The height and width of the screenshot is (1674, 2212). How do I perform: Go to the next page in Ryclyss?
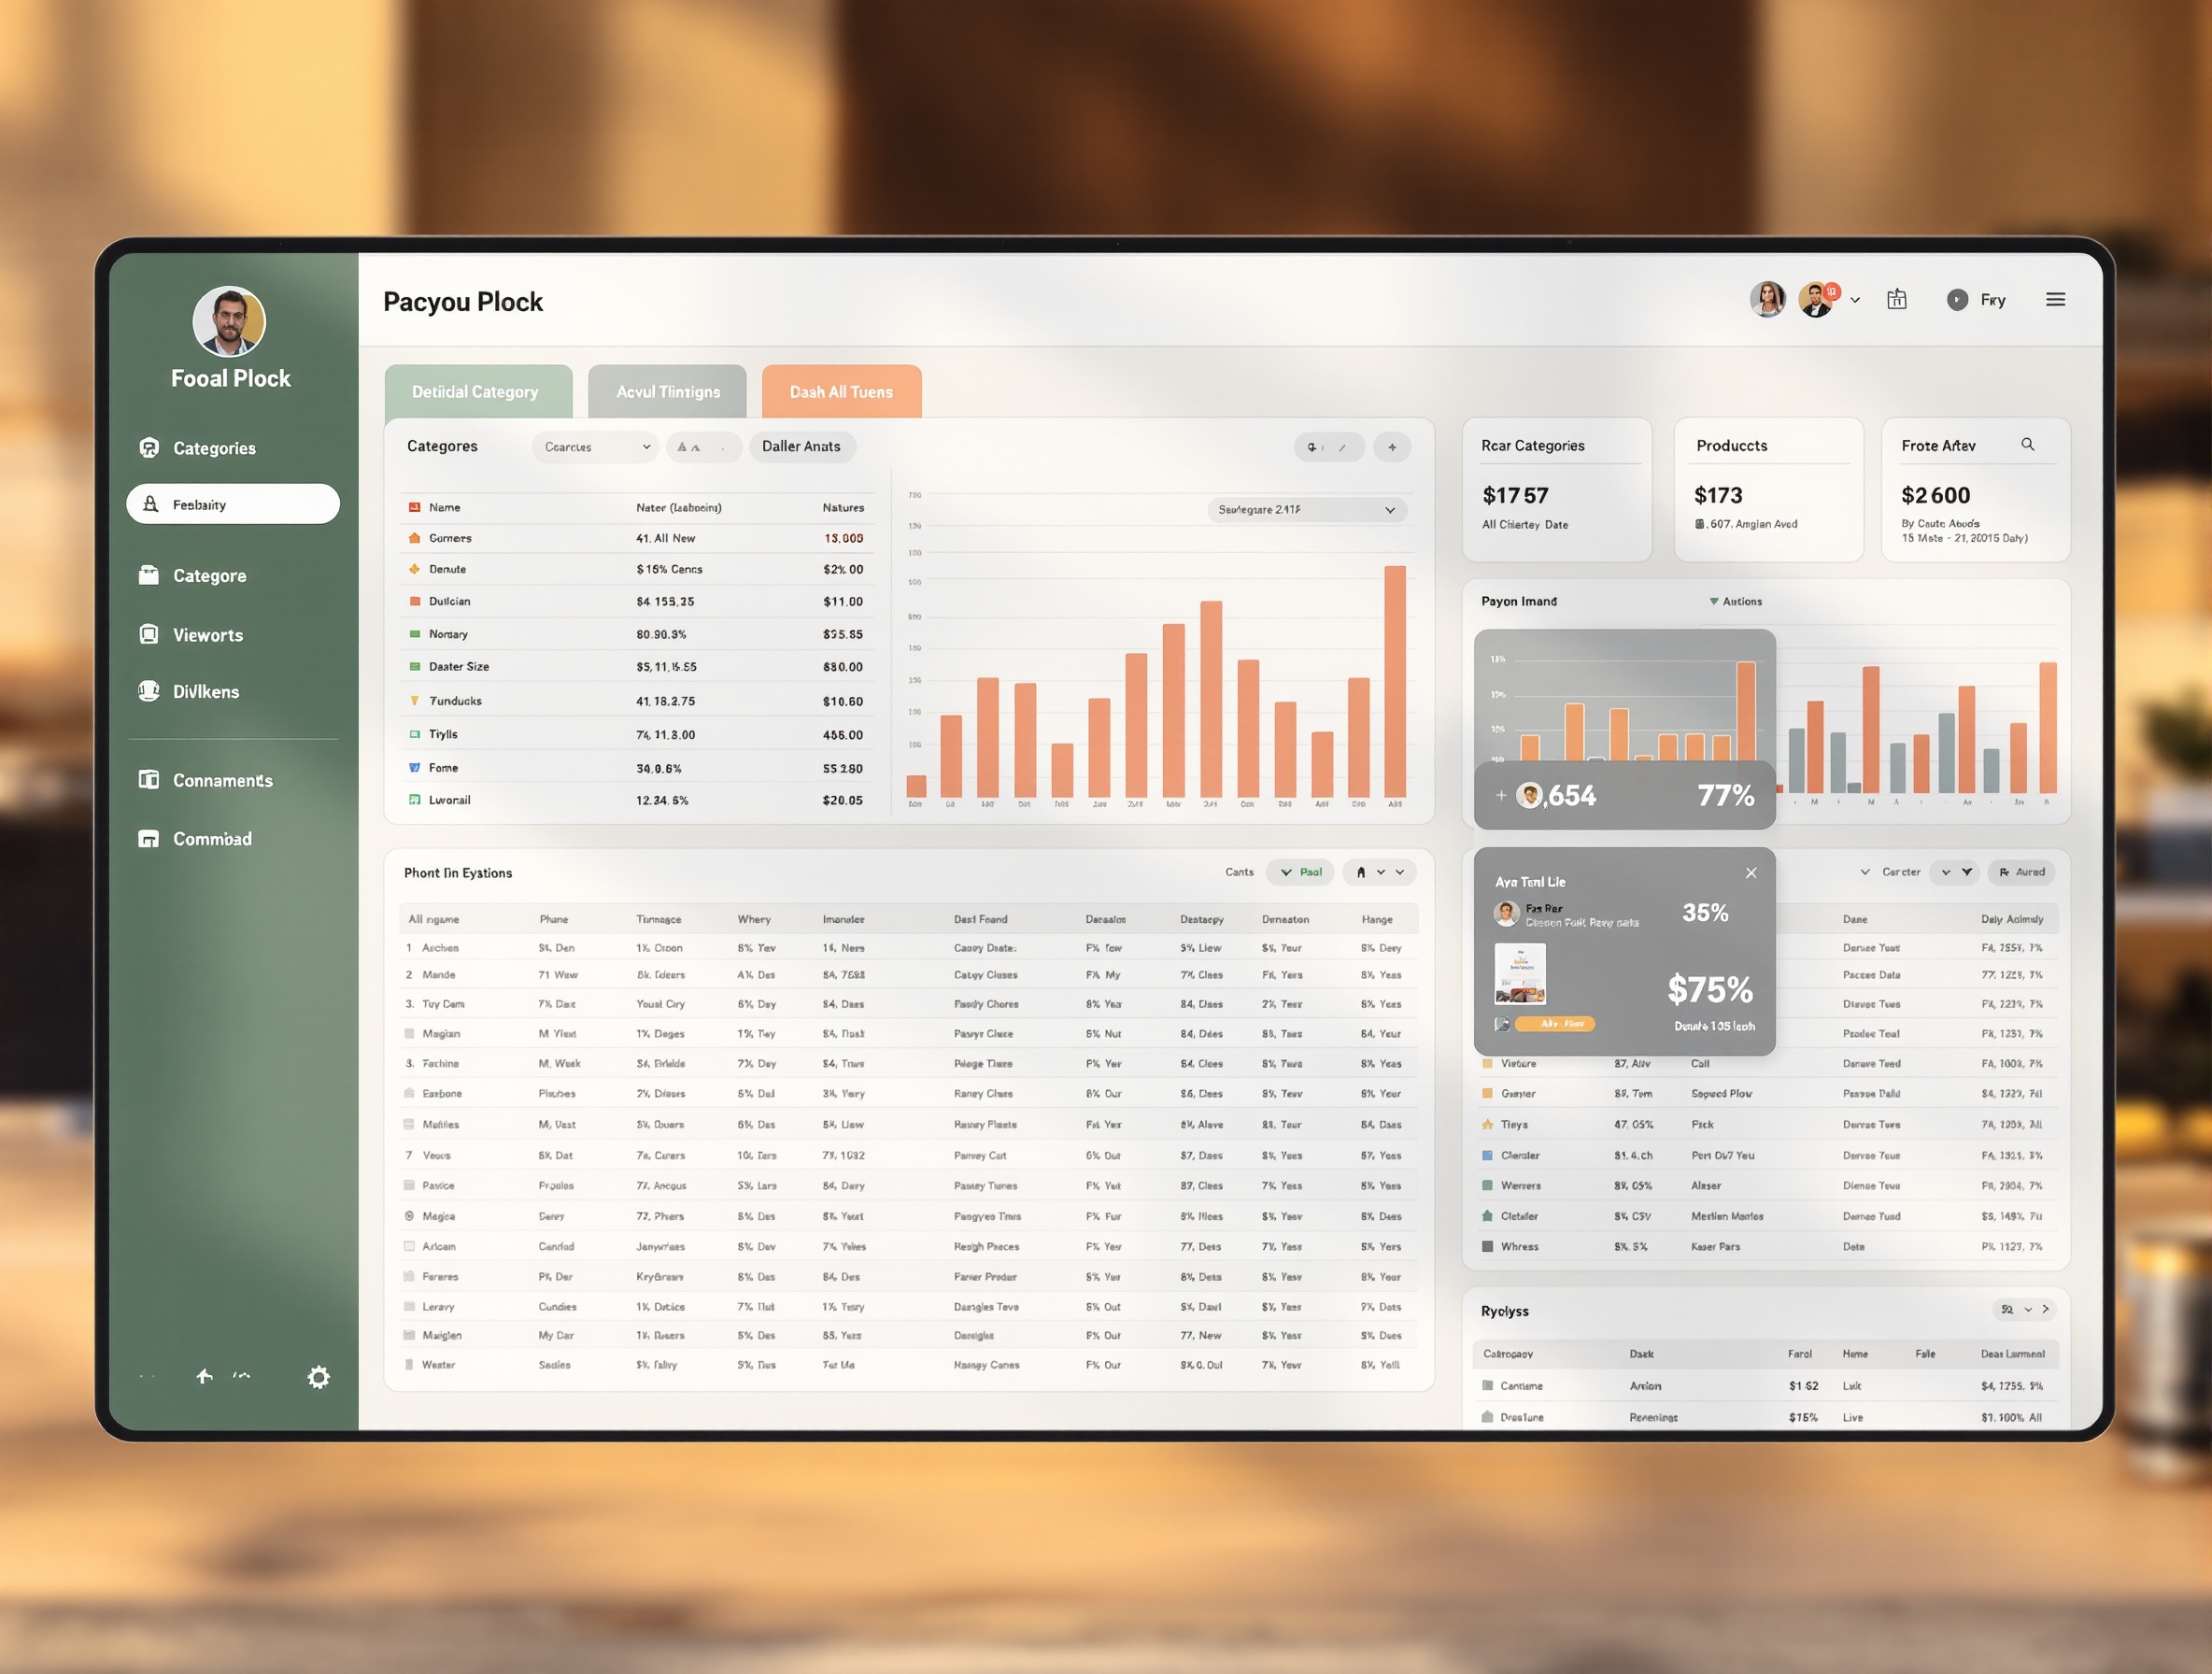pyautogui.click(x=2046, y=1309)
